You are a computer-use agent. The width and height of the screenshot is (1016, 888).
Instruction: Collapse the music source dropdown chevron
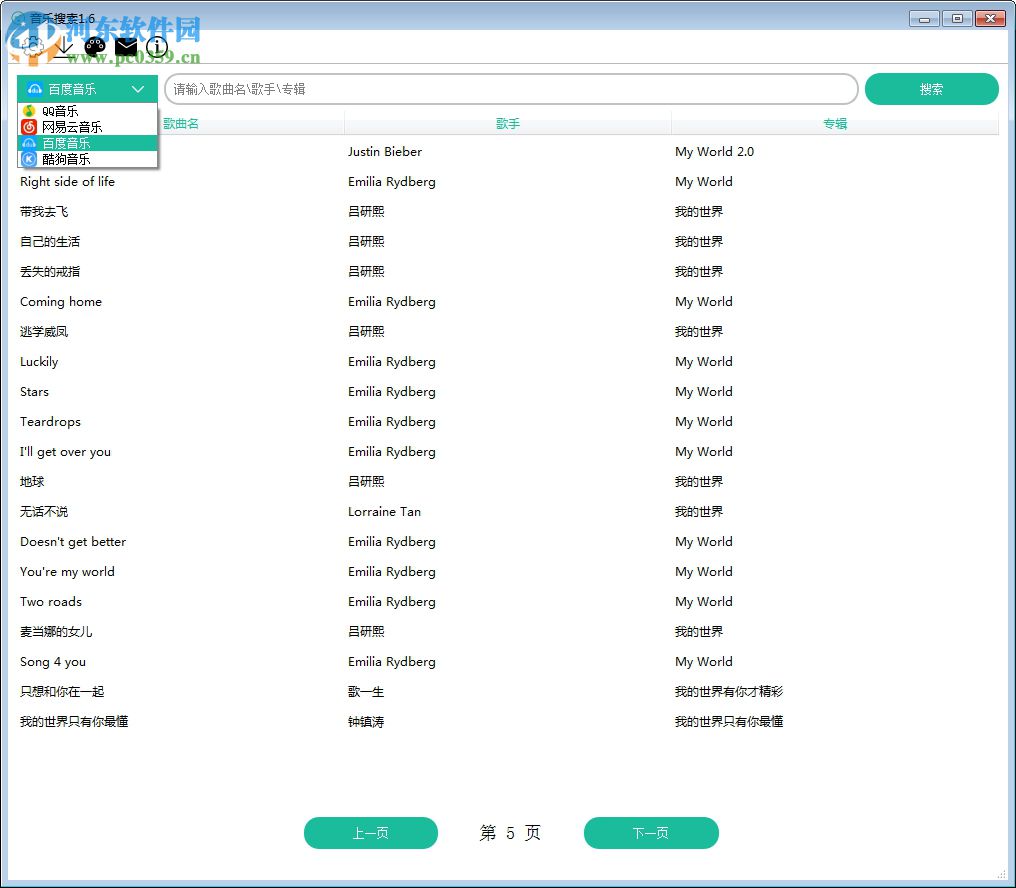pos(139,89)
